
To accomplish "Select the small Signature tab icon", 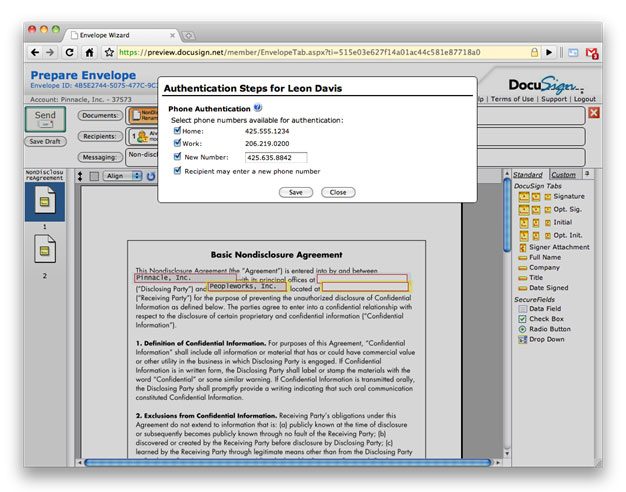I will [548, 197].
